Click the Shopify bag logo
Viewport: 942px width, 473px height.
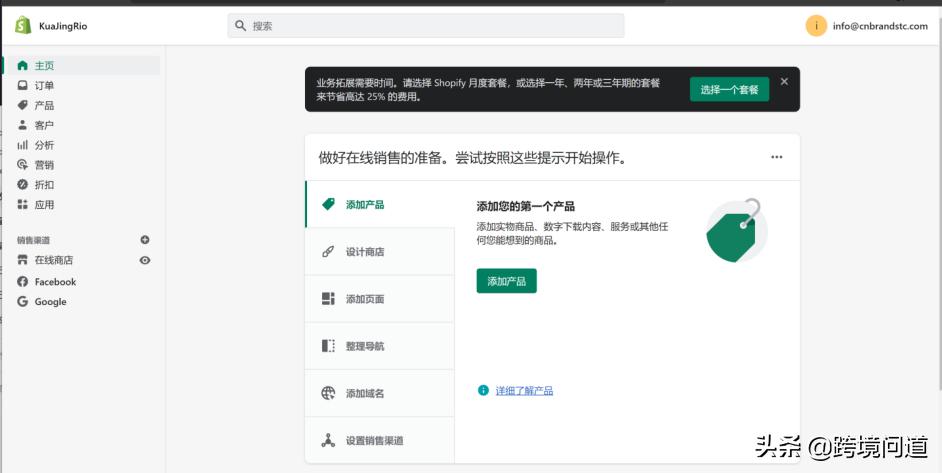pos(23,25)
